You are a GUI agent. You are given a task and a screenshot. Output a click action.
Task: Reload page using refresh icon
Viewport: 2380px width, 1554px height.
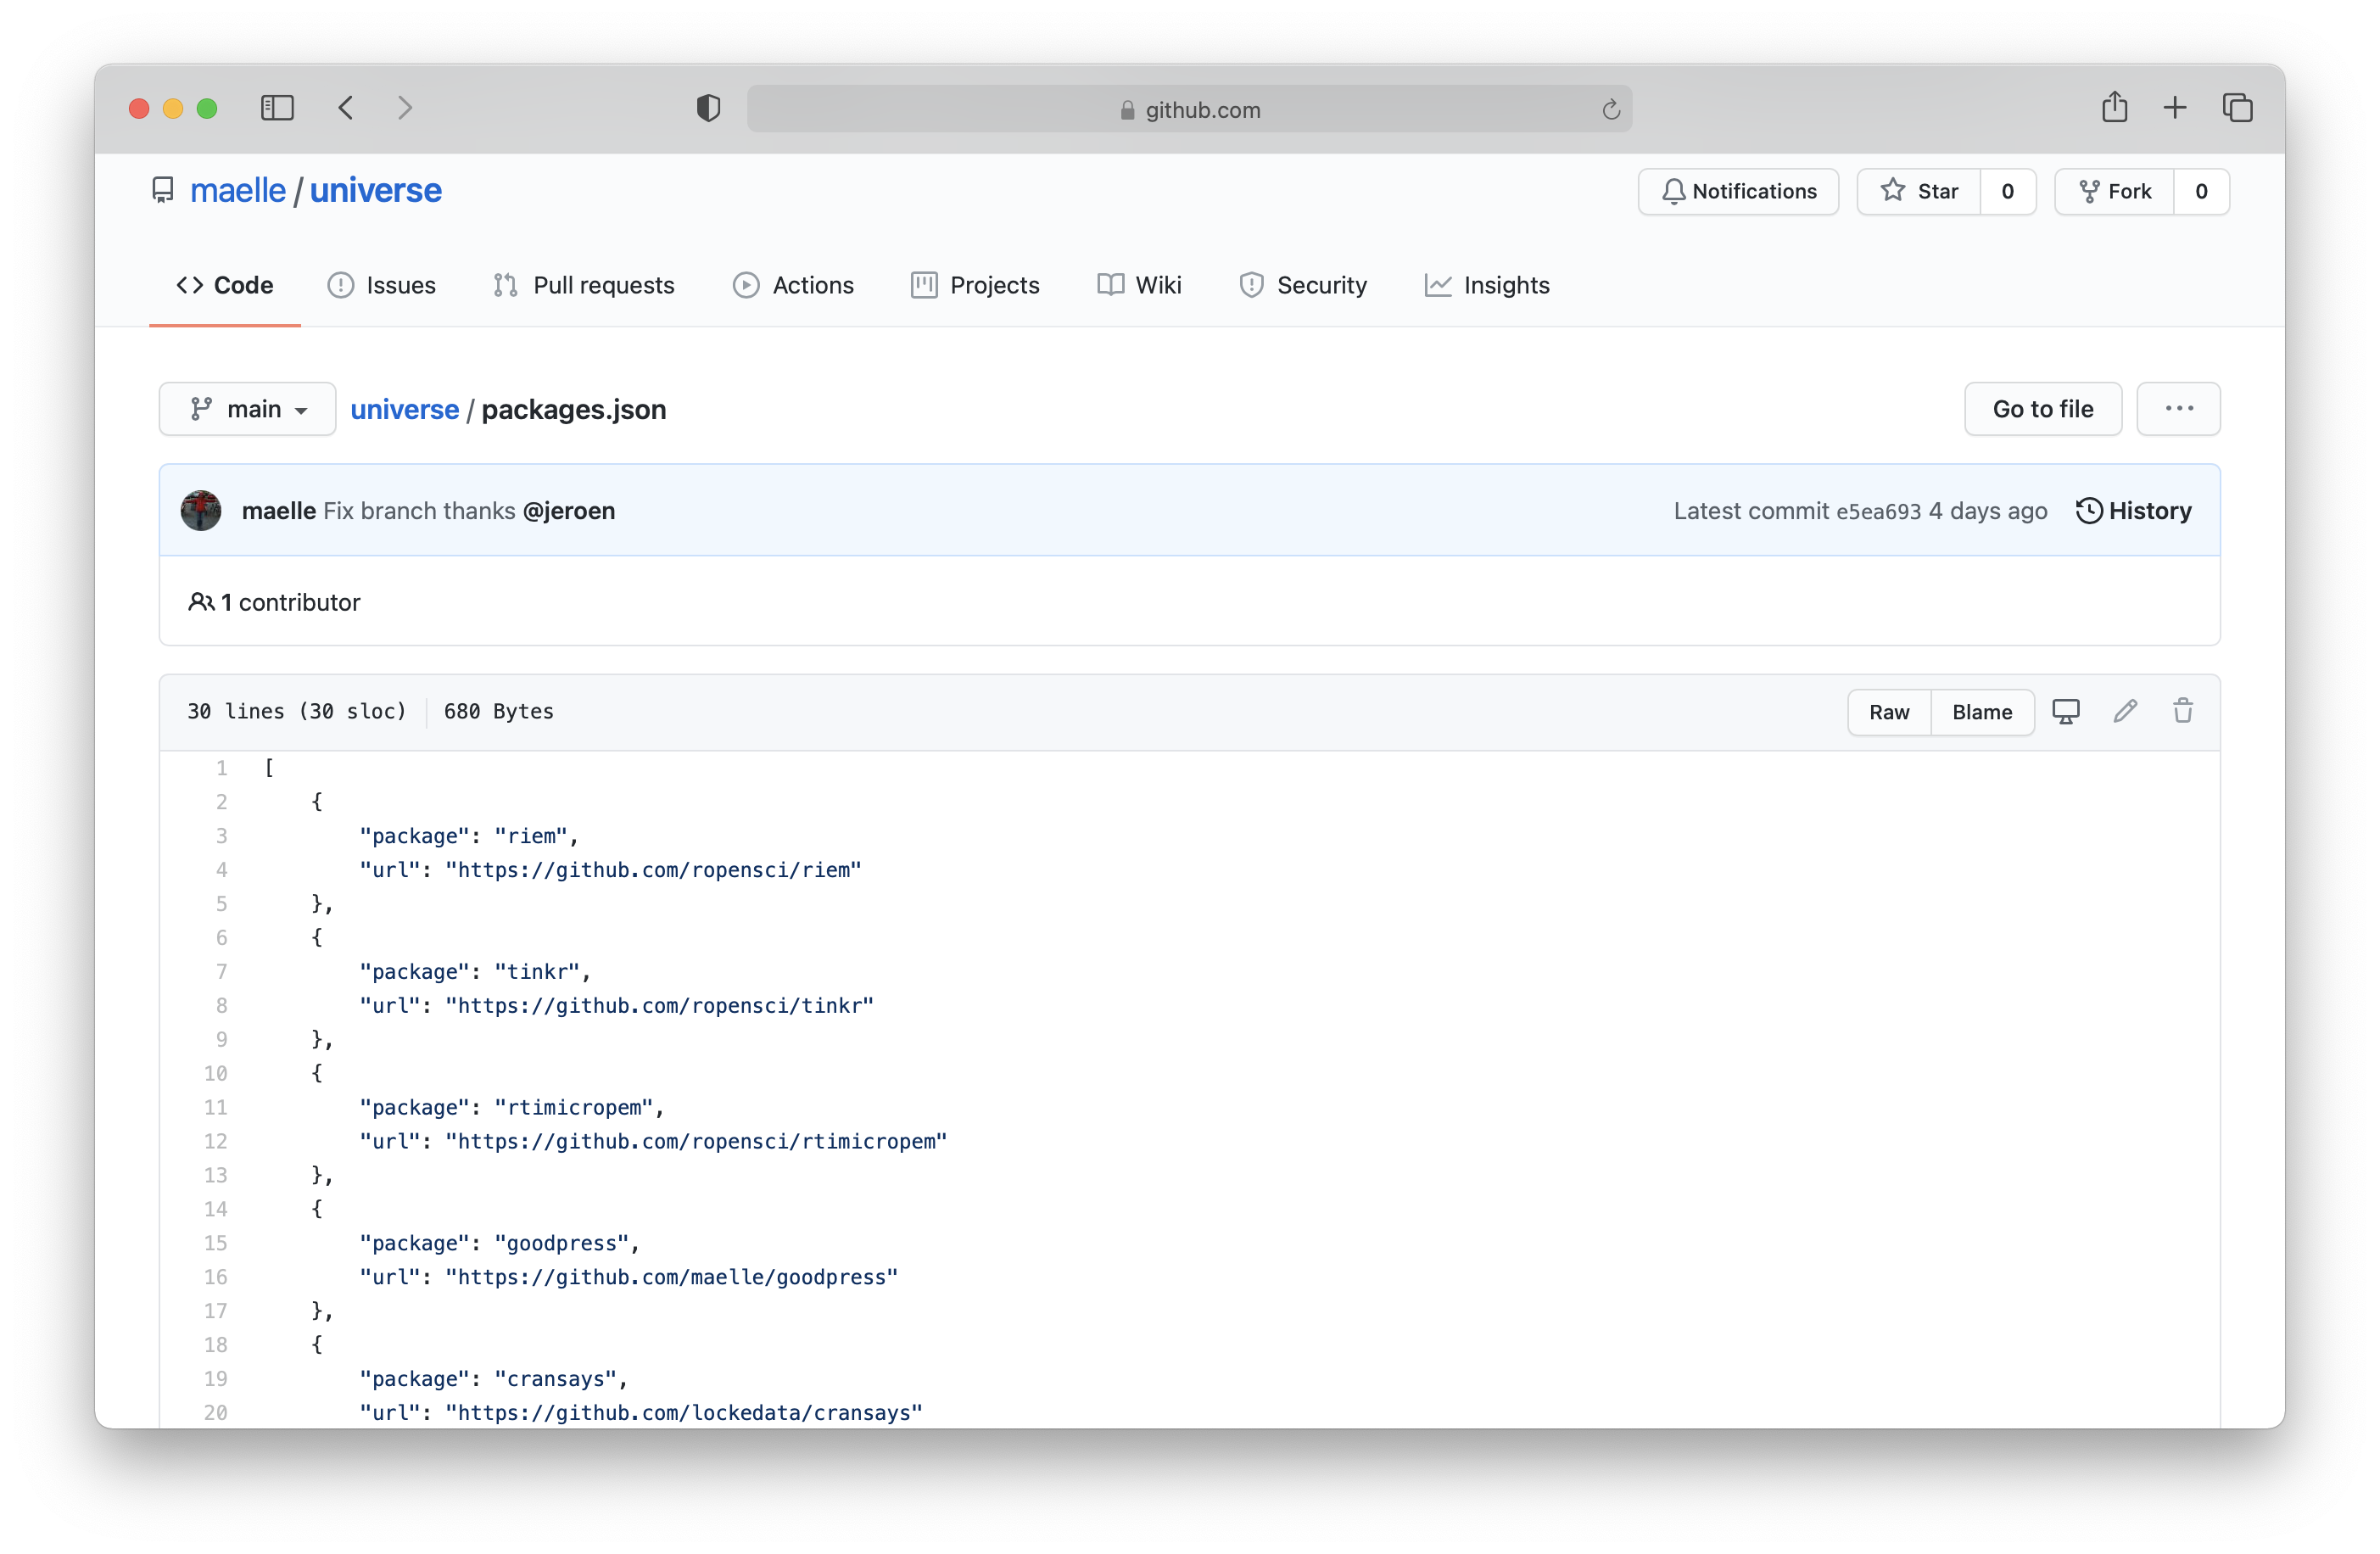coord(1610,110)
